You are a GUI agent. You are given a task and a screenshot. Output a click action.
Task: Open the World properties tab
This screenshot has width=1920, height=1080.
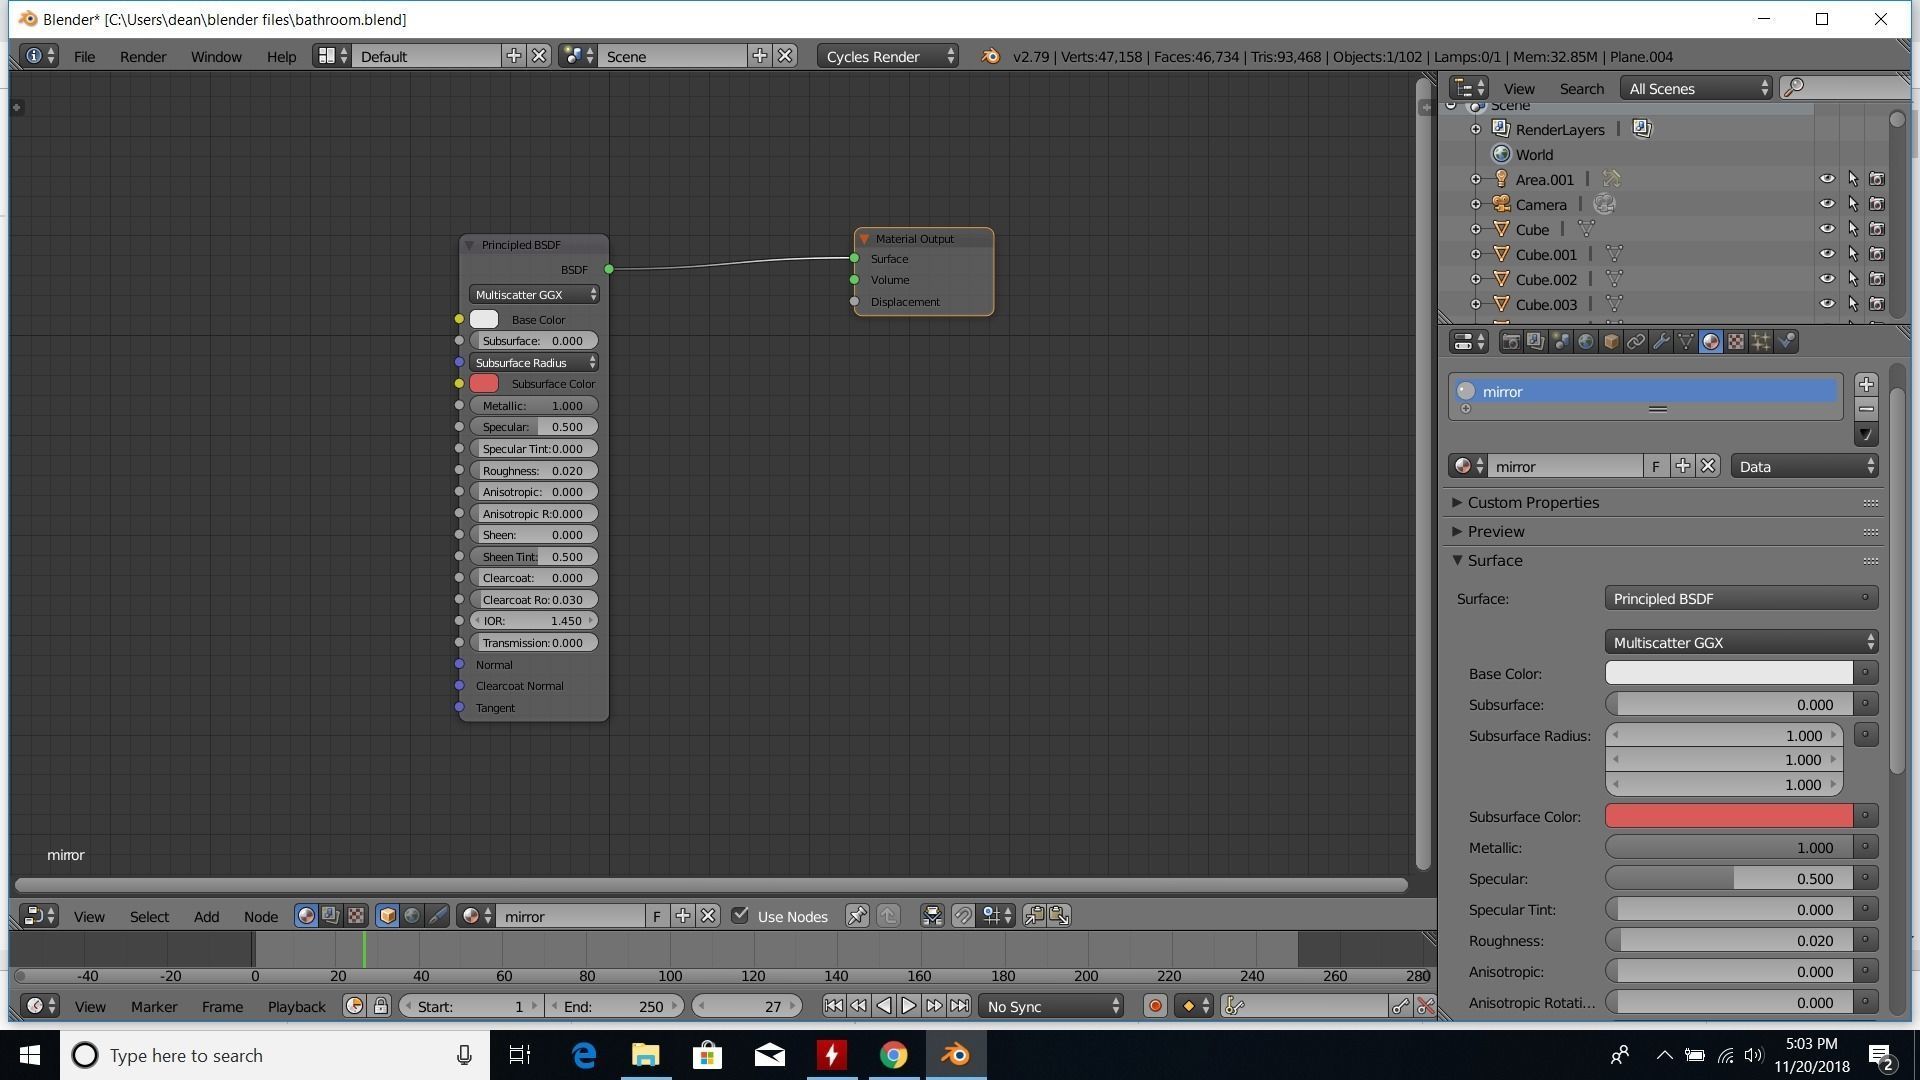click(1586, 342)
